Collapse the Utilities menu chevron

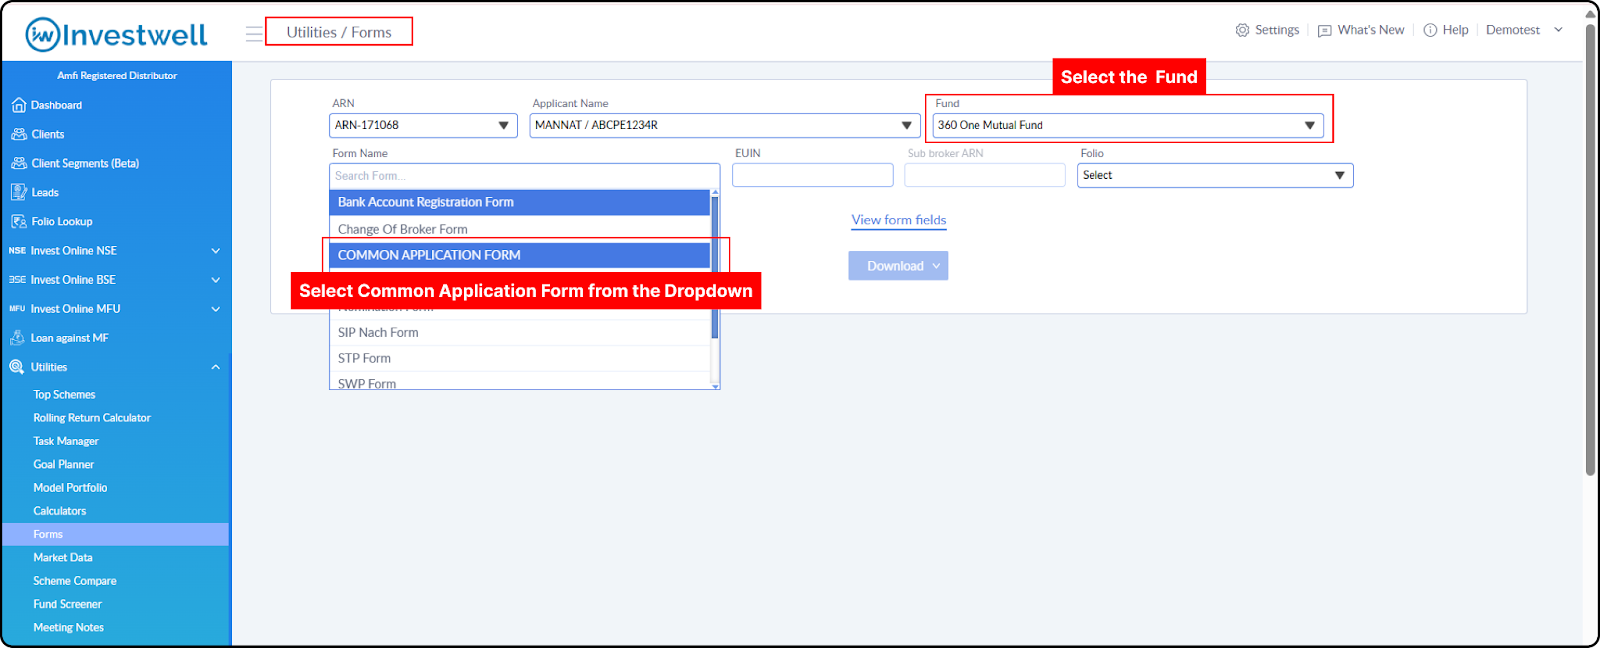click(x=215, y=367)
